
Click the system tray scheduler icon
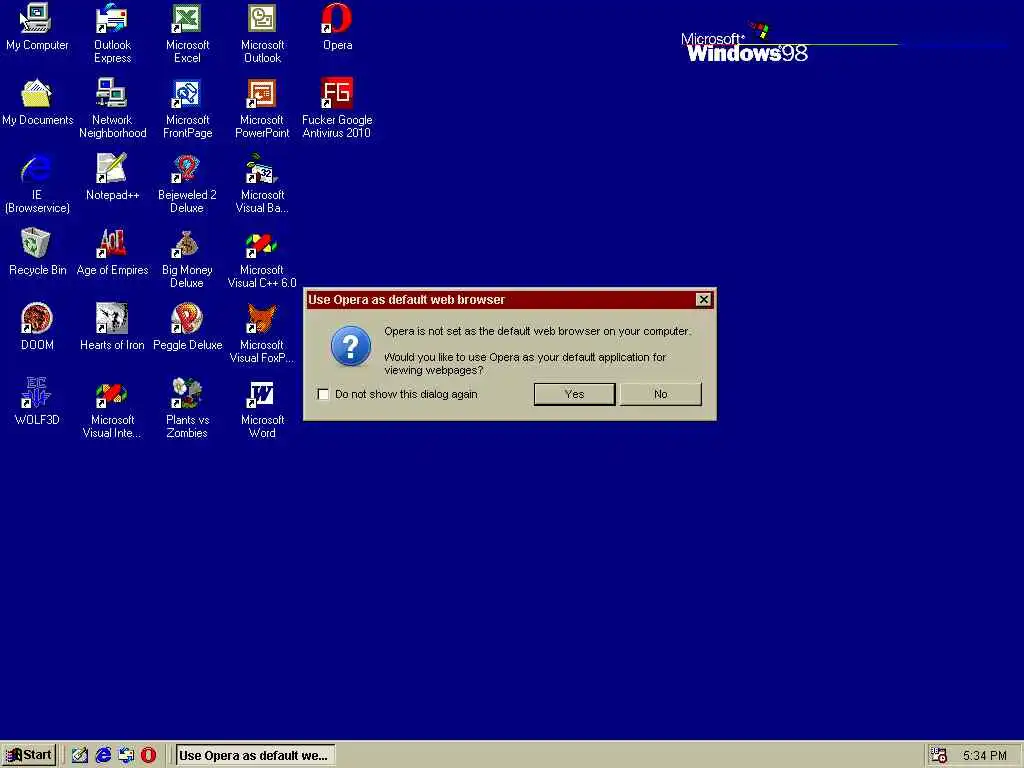938,755
